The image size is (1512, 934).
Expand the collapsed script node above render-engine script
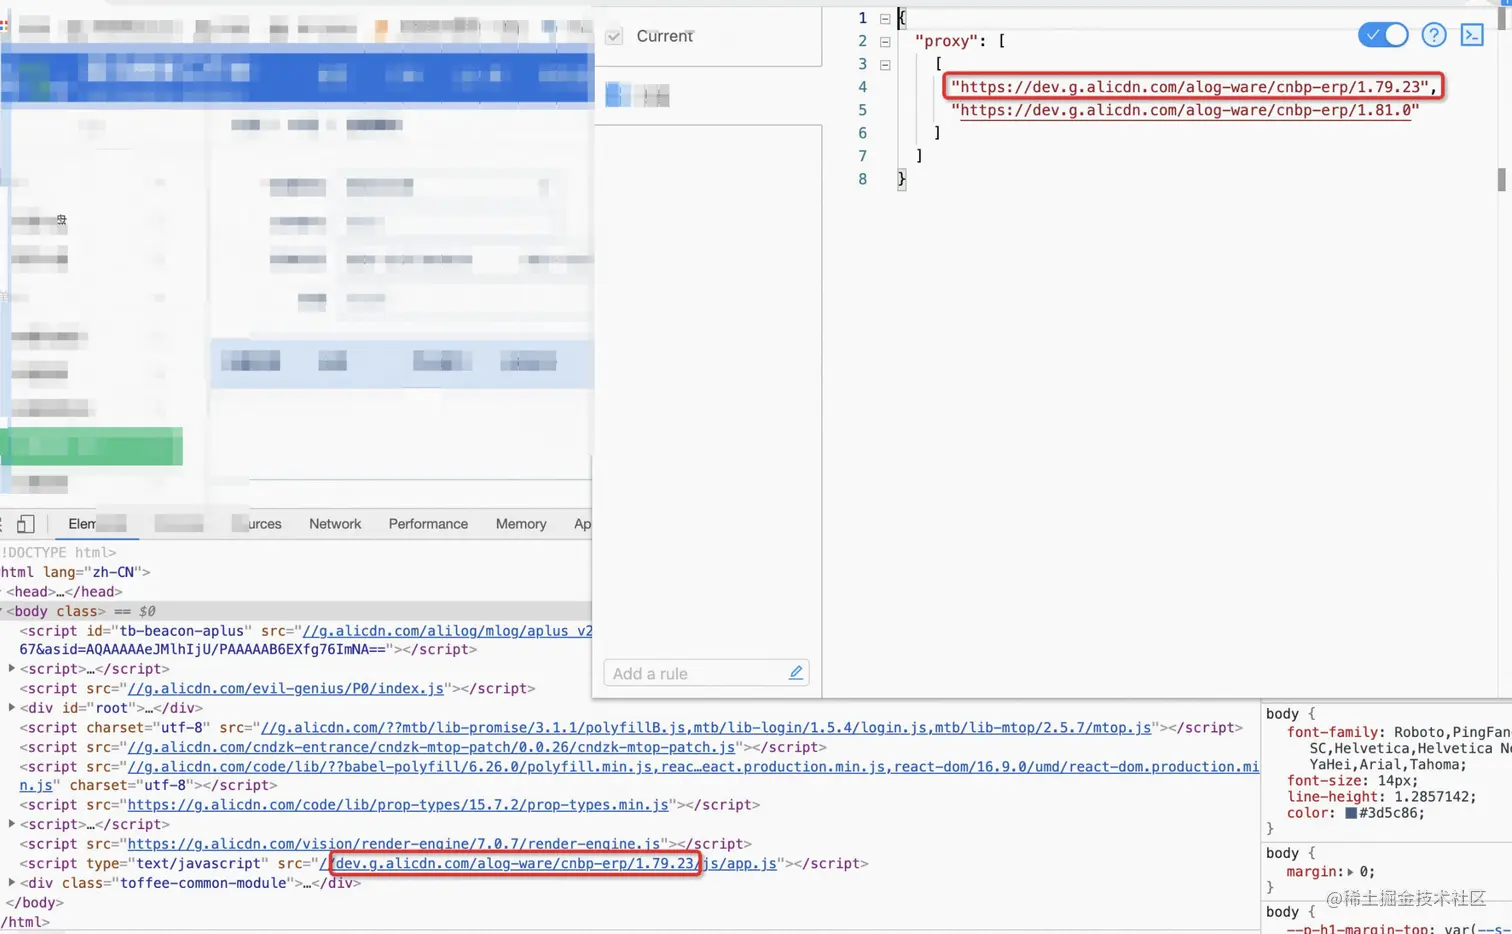click(12, 824)
